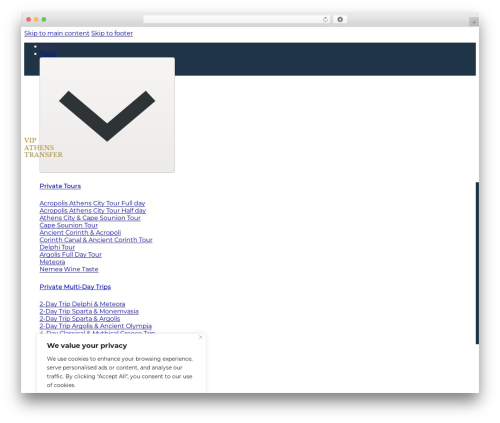Click the page vertical scrollbar
Image resolution: width=500 pixels, height=423 pixels.
point(477,263)
